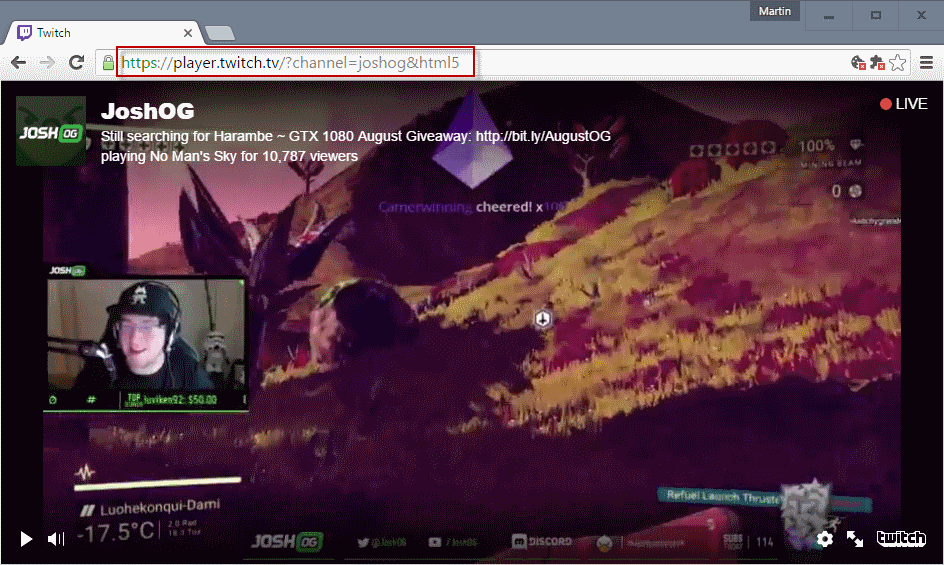Open a new tab
This screenshot has width=944, height=565.
(220, 34)
